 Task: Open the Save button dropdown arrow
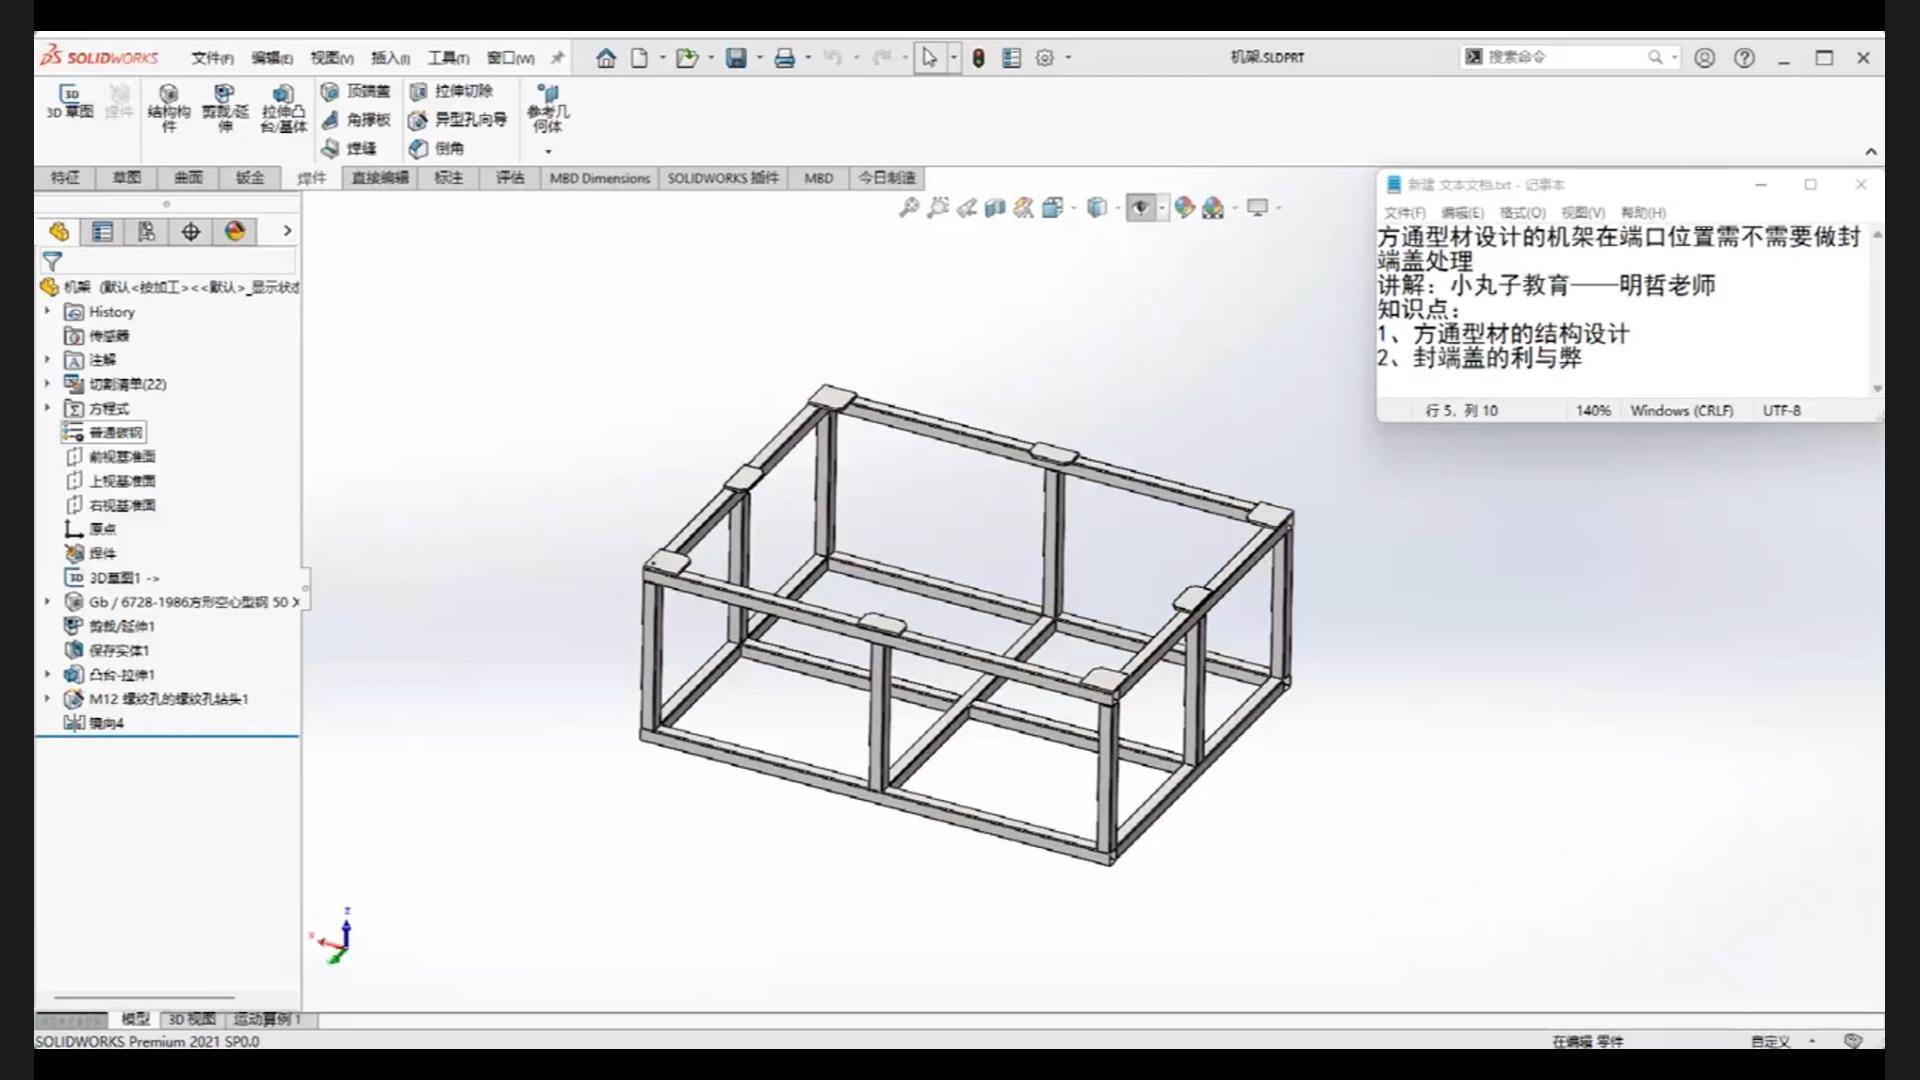tap(759, 58)
